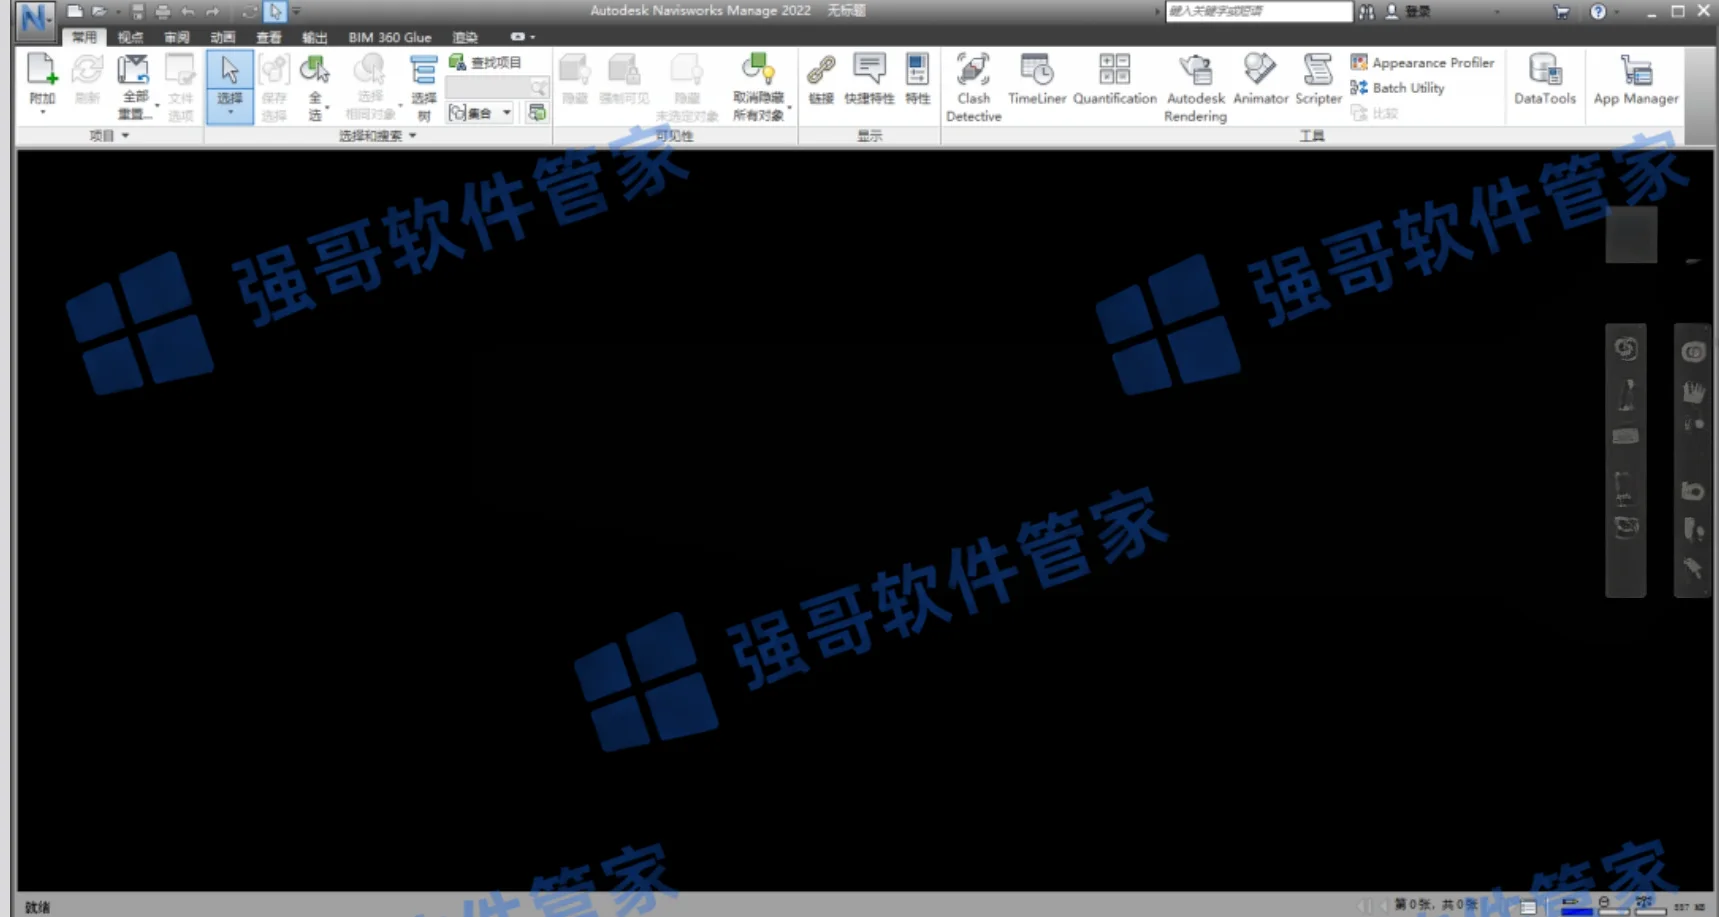Open the DataTools tool
This screenshot has height=917, width=1719.
click(1545, 79)
